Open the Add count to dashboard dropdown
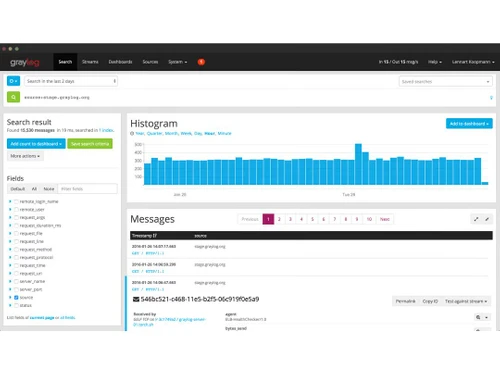 (36, 144)
